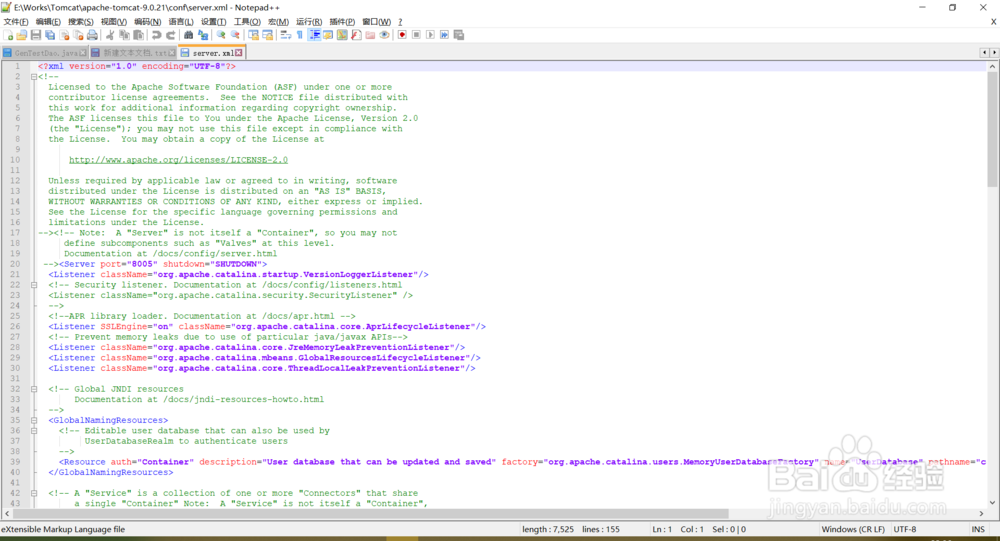Save the current file via toolbar

(x=36, y=35)
